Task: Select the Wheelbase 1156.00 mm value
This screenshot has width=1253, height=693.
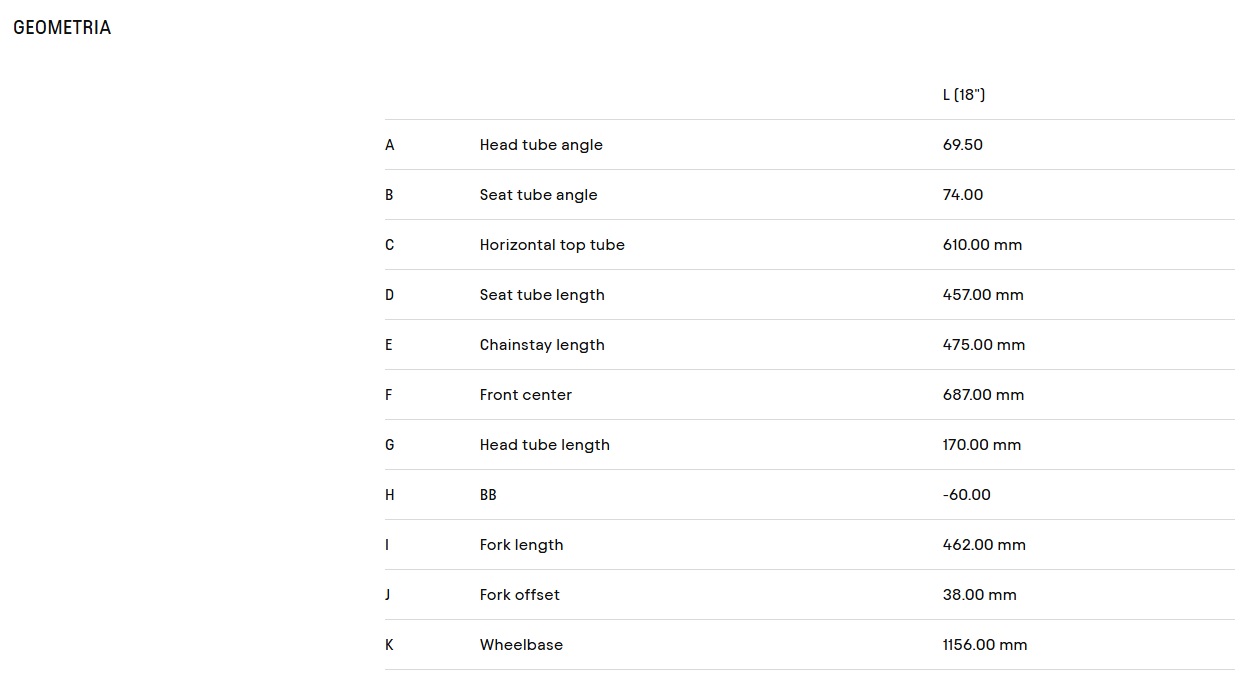Action: pyautogui.click(x=985, y=645)
